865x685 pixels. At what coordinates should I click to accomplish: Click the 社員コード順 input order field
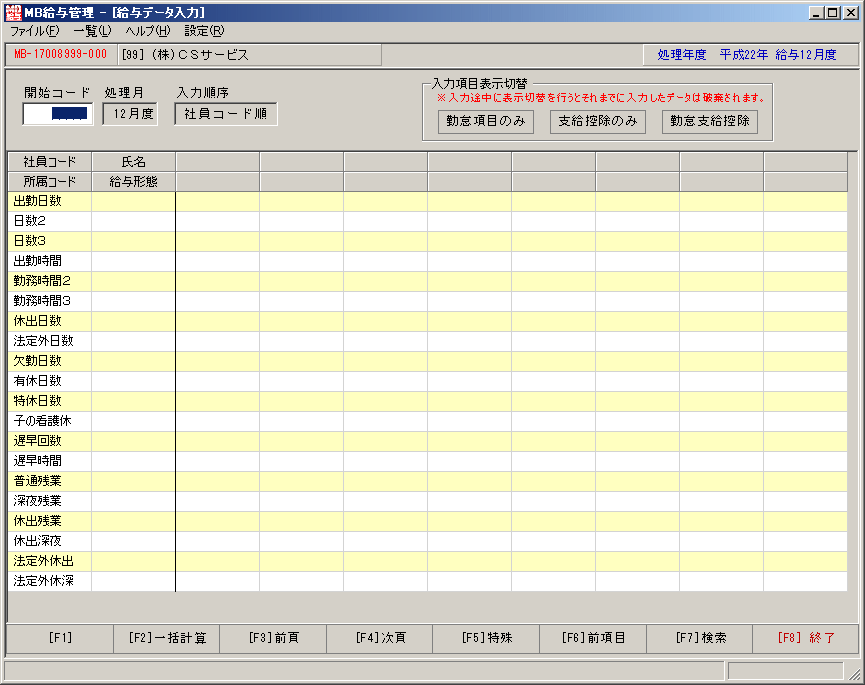226,114
